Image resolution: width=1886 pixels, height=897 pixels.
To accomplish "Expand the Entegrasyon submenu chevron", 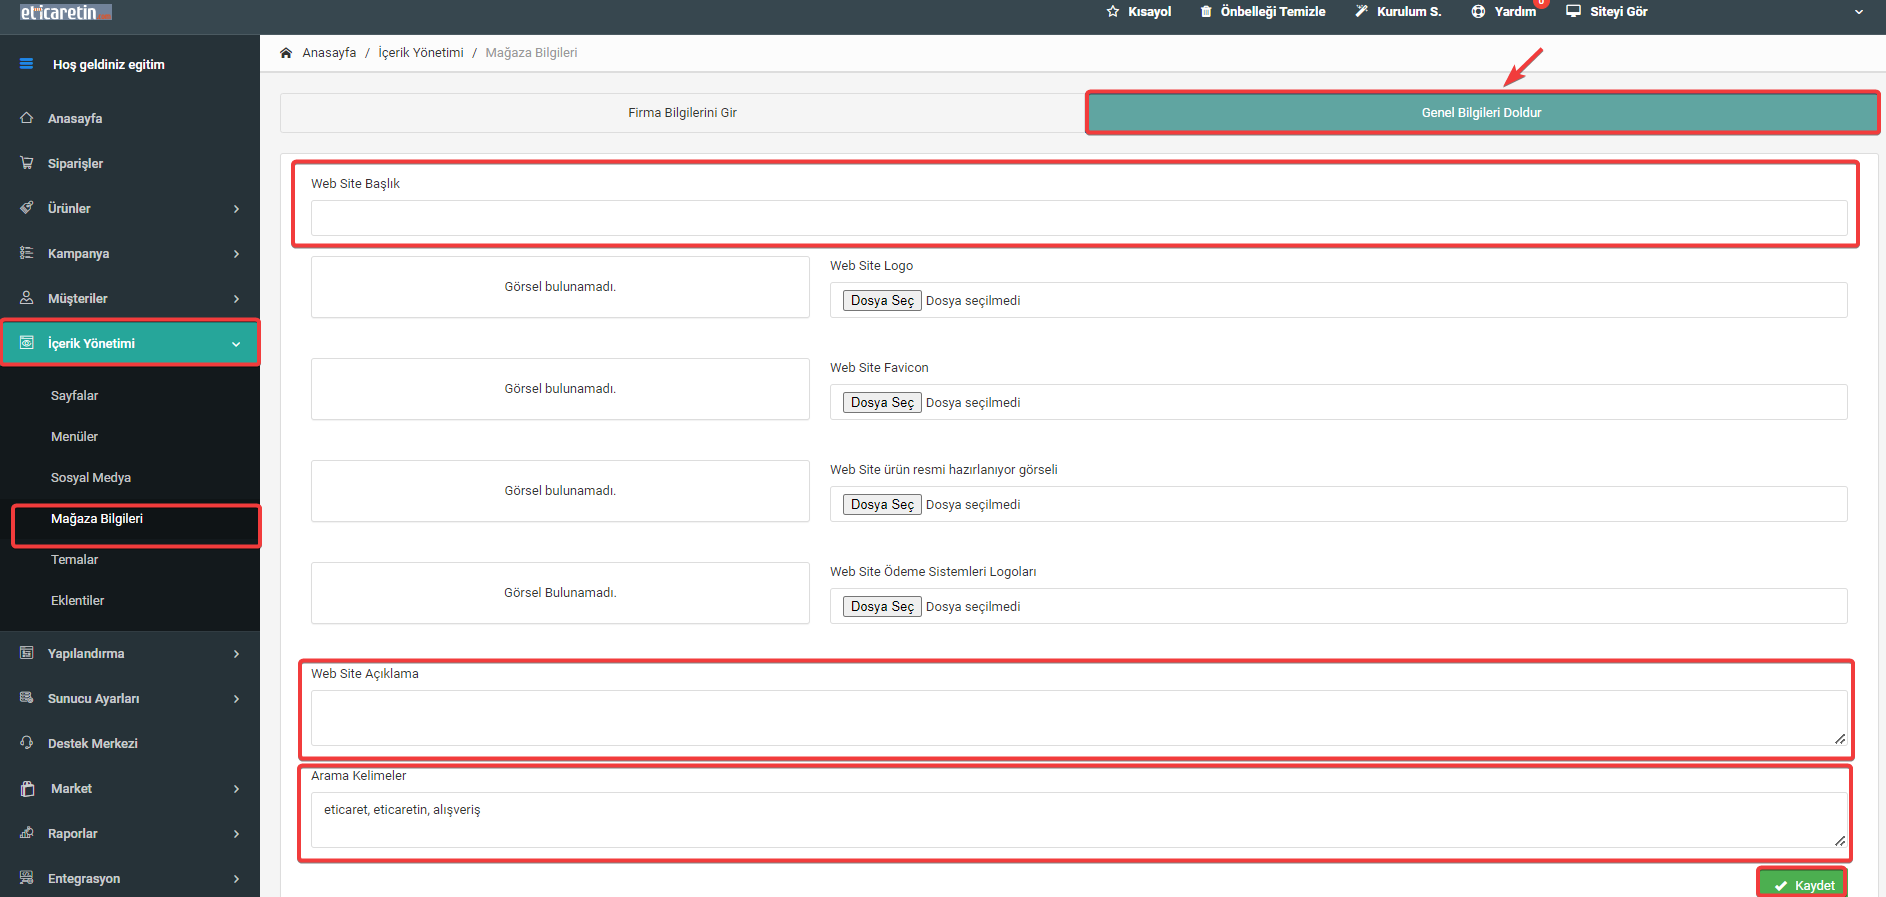I will point(237,879).
